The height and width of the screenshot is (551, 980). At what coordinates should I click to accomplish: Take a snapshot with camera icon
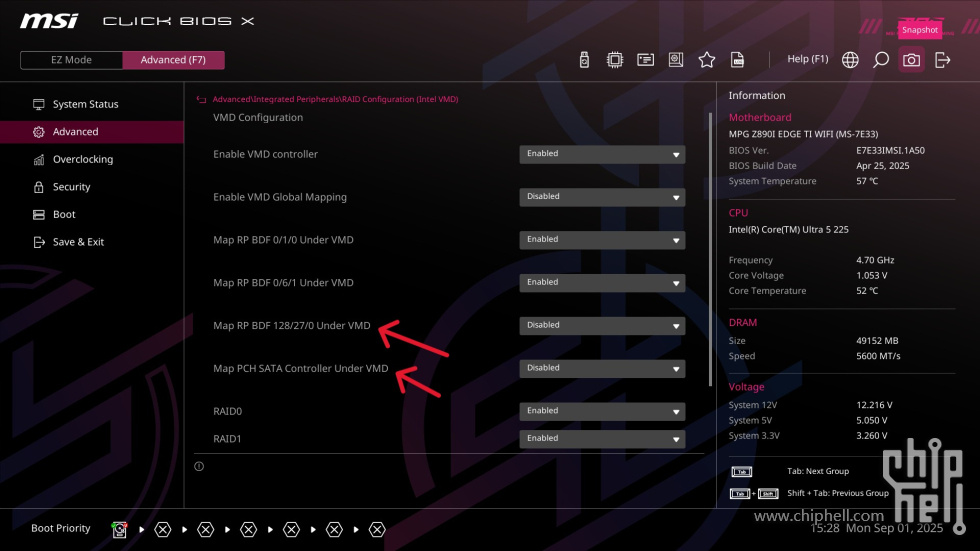[911, 60]
